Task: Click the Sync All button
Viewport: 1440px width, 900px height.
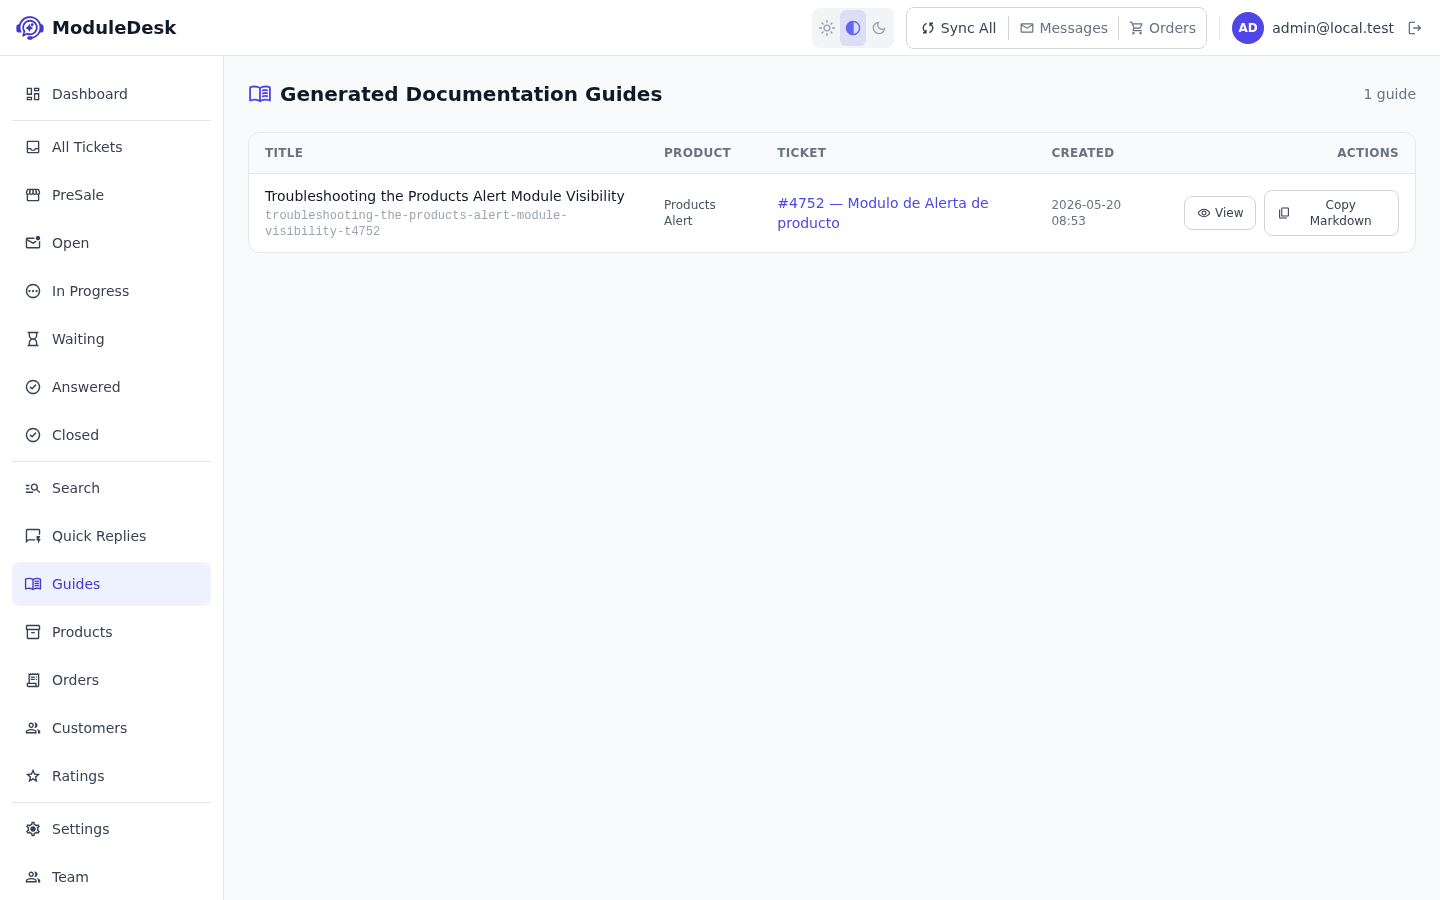Action: pos(959,28)
